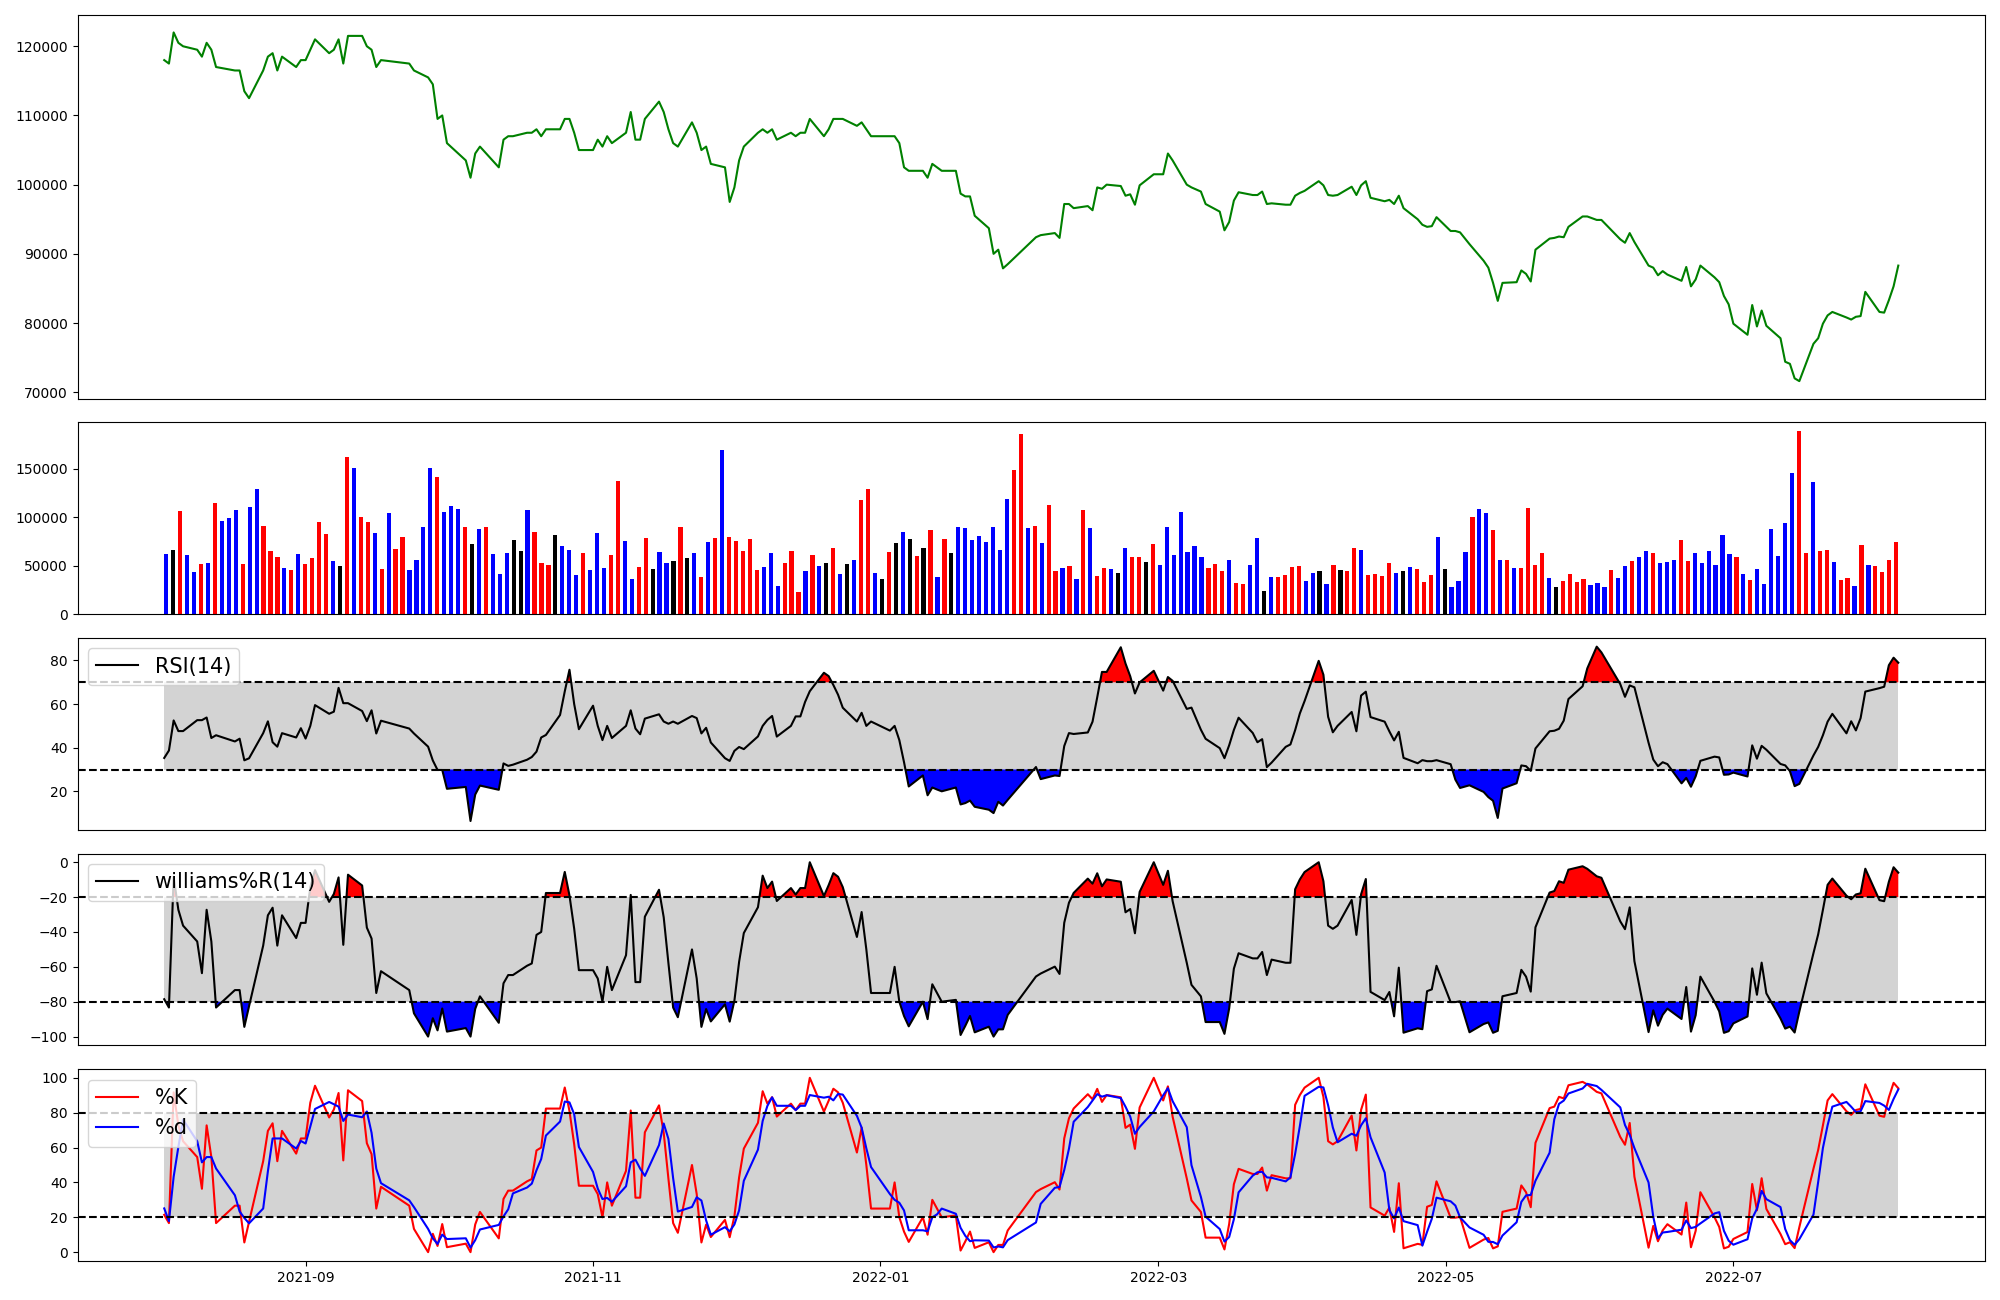Image resolution: width=2000 pixels, height=1300 pixels.
Task: Click the RSI(14) legend label
Action: 192,666
